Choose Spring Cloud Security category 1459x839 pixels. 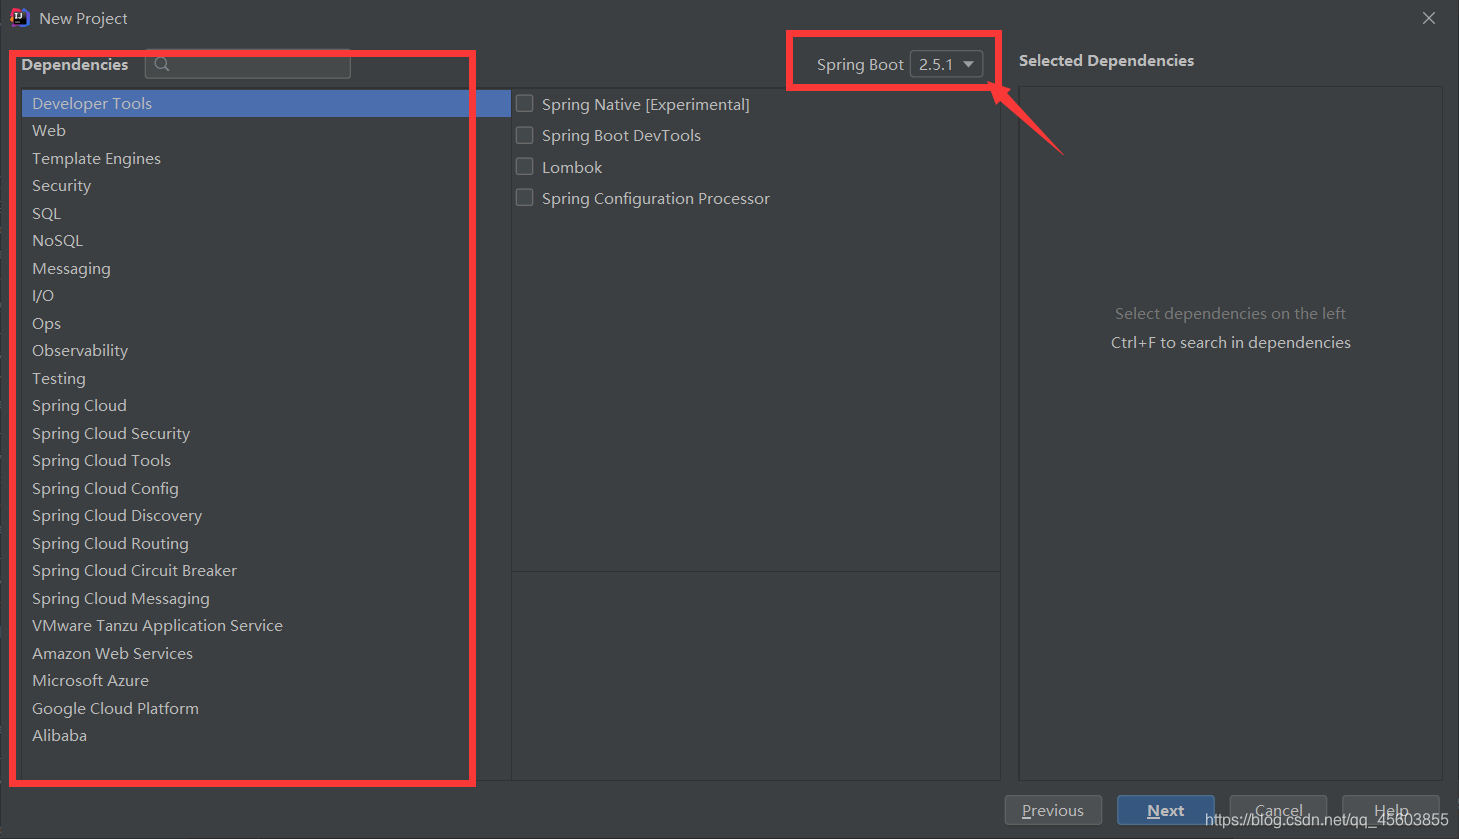click(266, 433)
